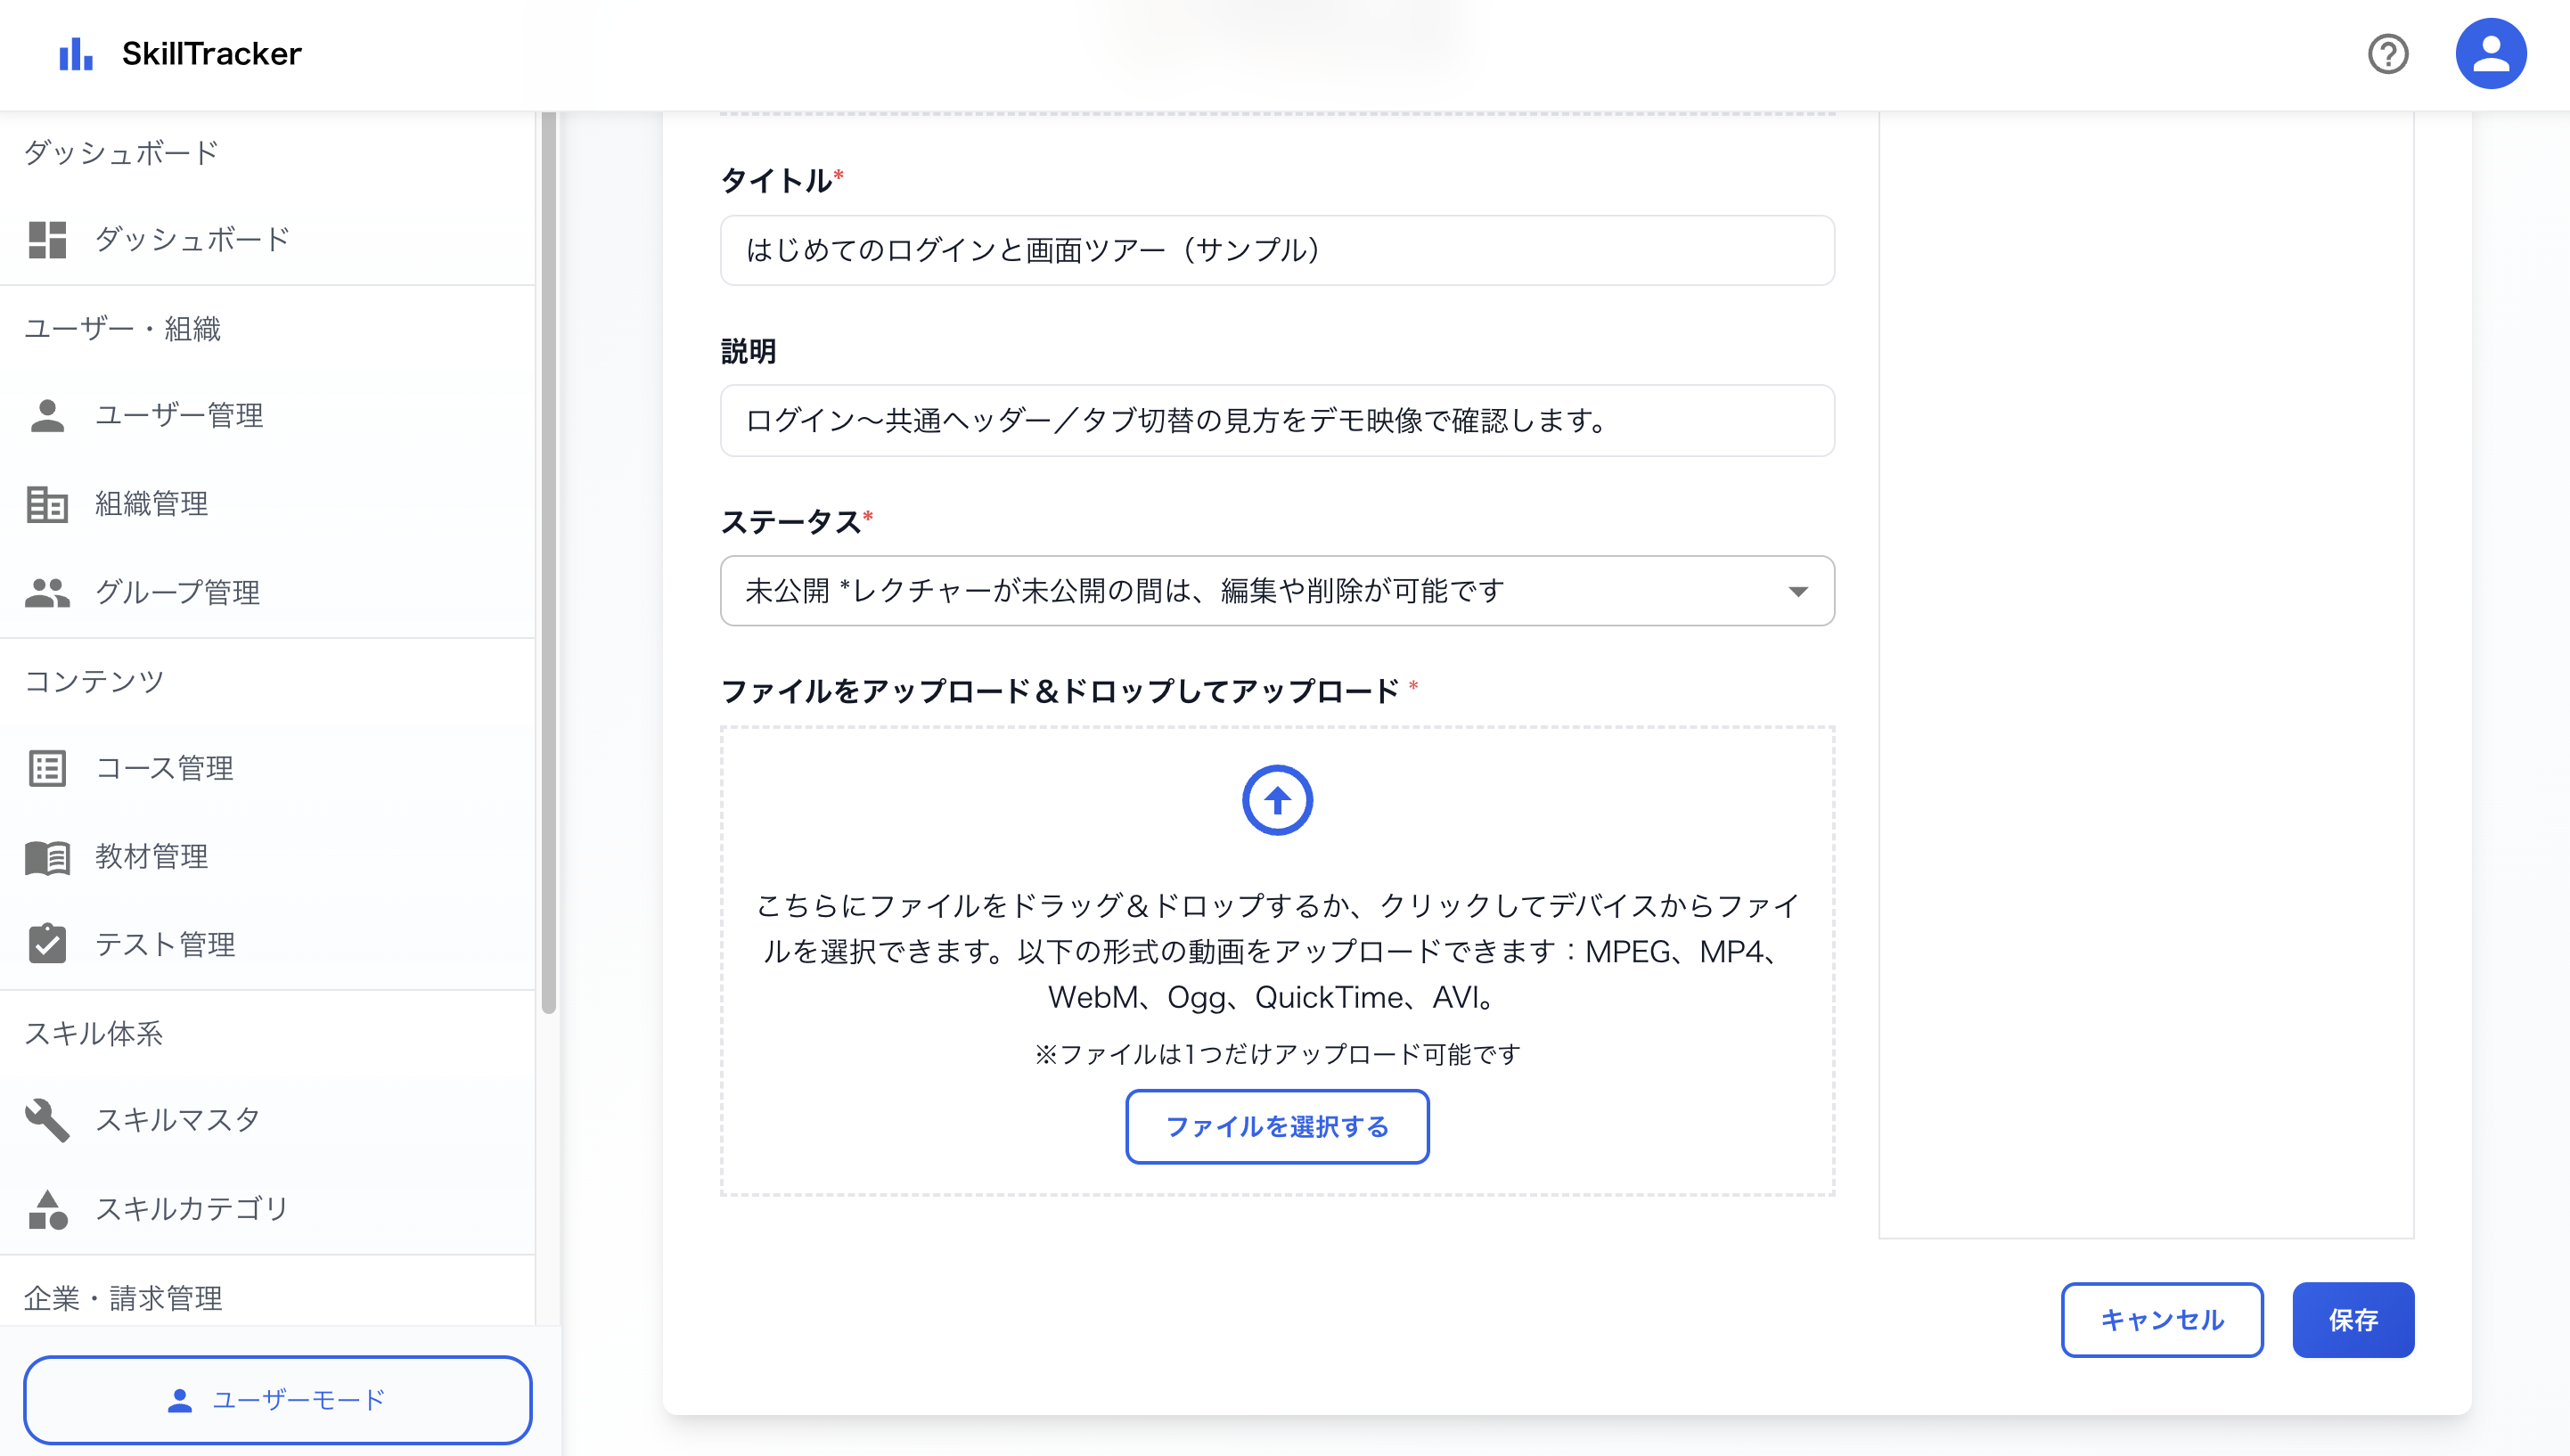Click the 組織管理 building icon
The image size is (2570, 1456).
[47, 504]
